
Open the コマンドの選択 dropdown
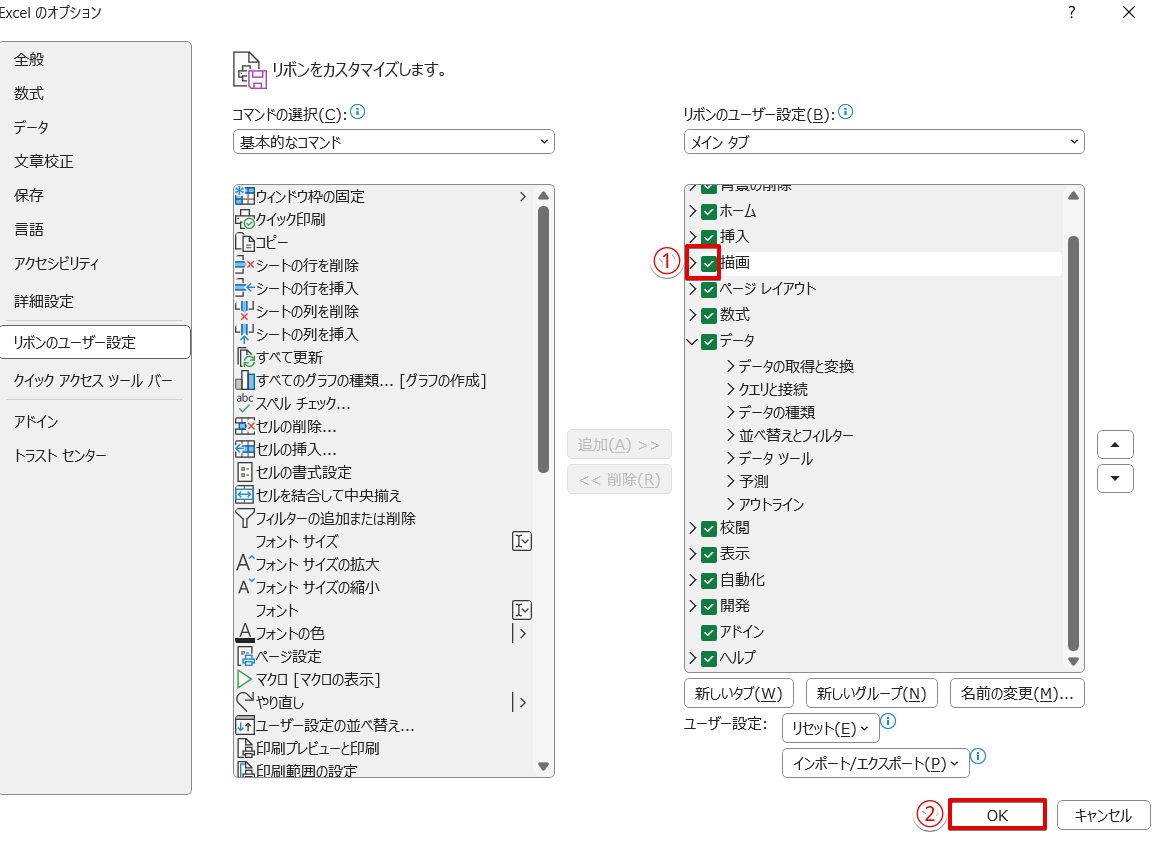(x=393, y=142)
